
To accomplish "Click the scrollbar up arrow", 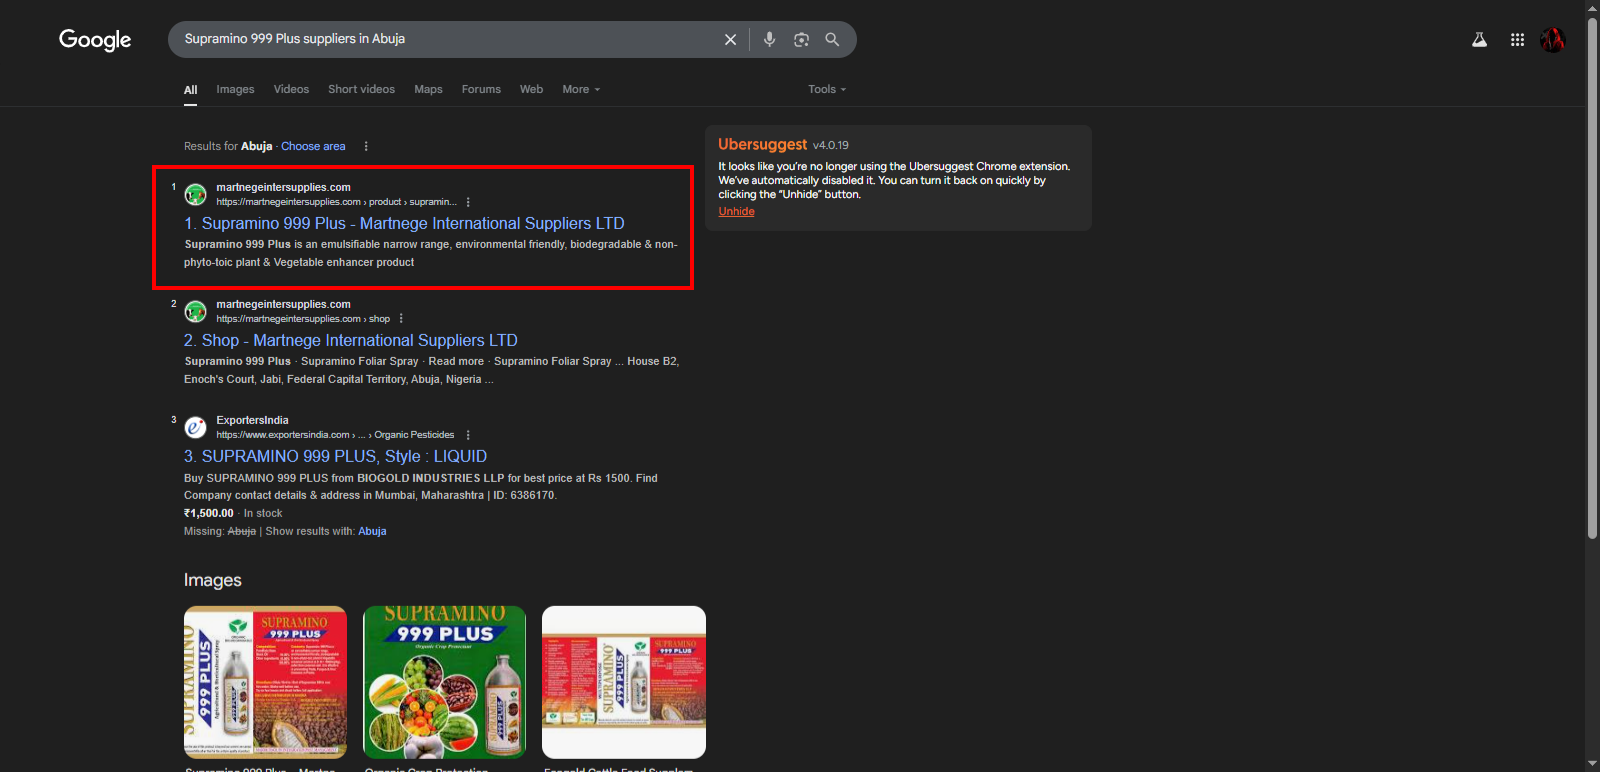I will coord(1593,7).
